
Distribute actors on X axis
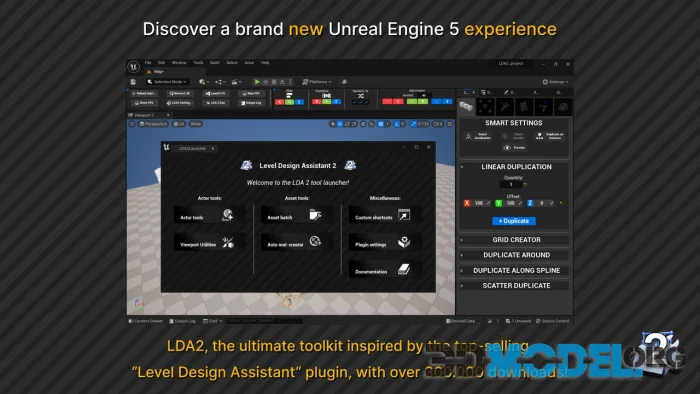point(317,102)
